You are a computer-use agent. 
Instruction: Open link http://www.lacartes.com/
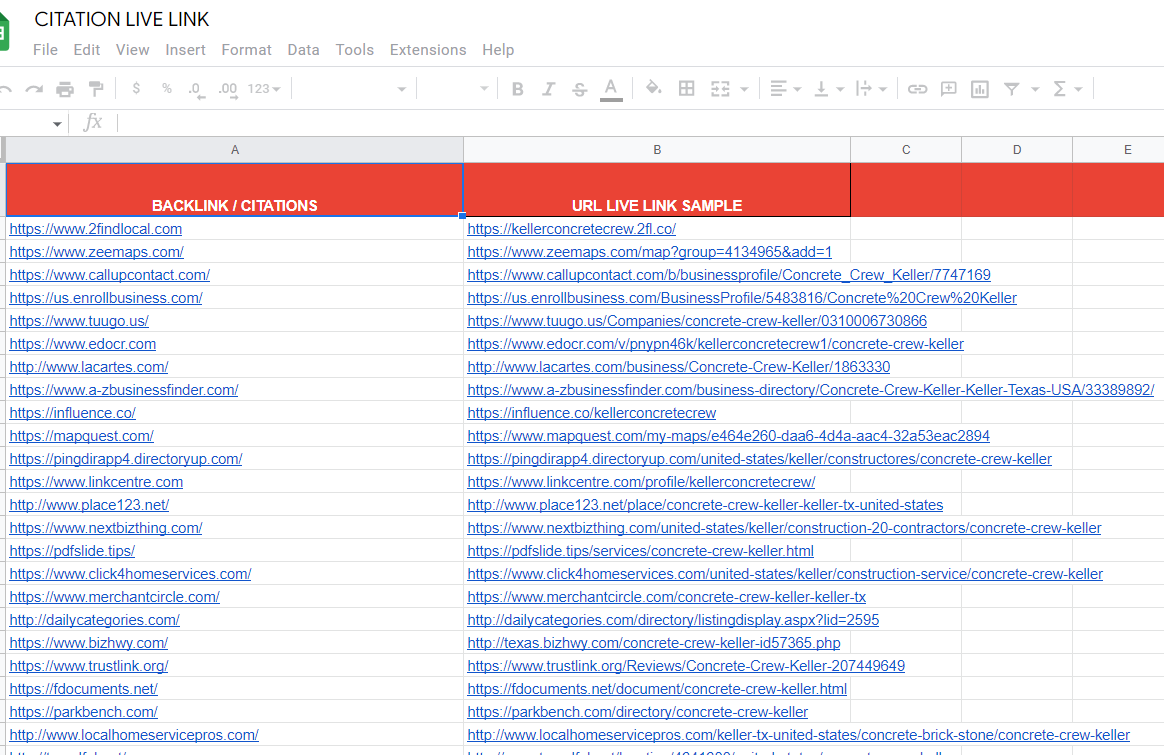point(89,367)
